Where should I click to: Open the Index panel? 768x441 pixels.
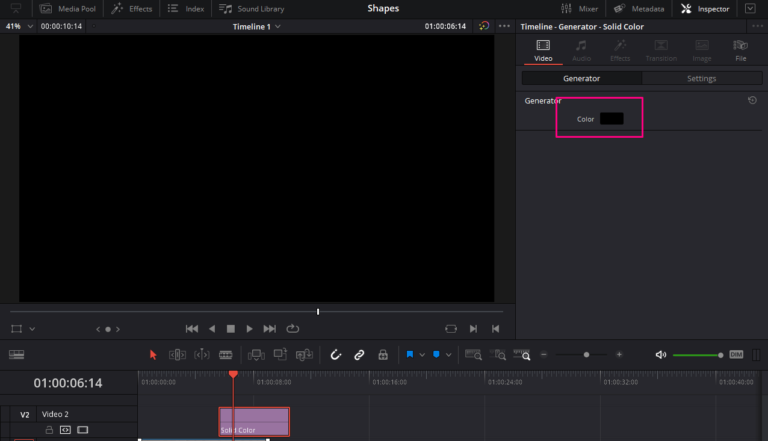coord(186,9)
